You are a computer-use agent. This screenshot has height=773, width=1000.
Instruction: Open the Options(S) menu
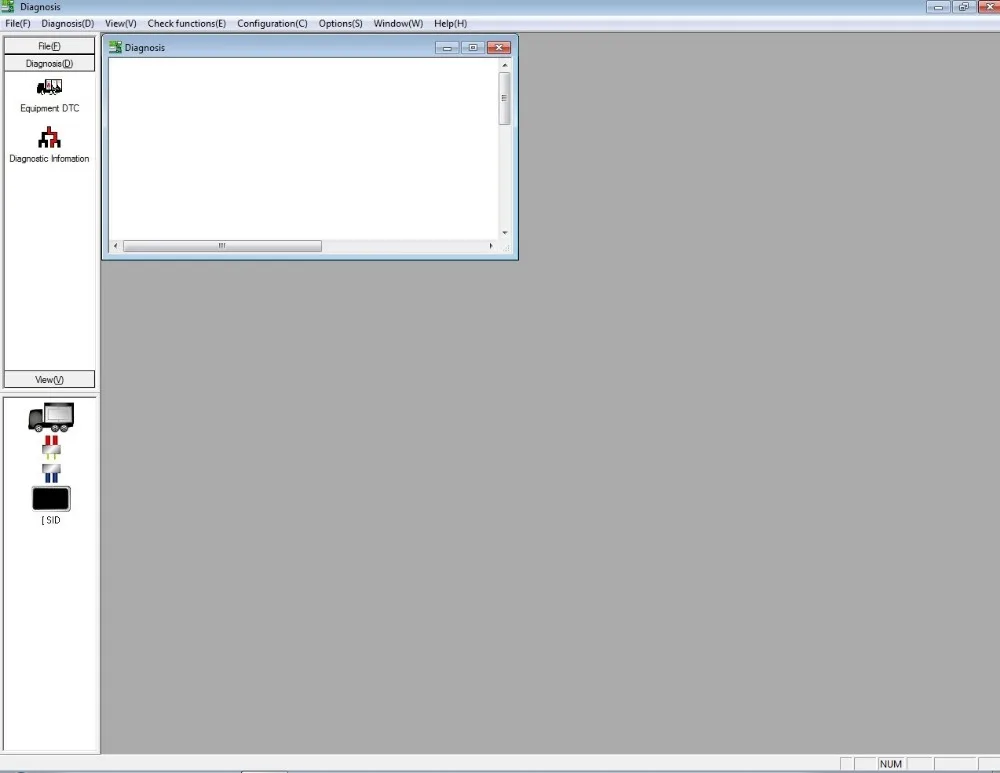tap(341, 24)
